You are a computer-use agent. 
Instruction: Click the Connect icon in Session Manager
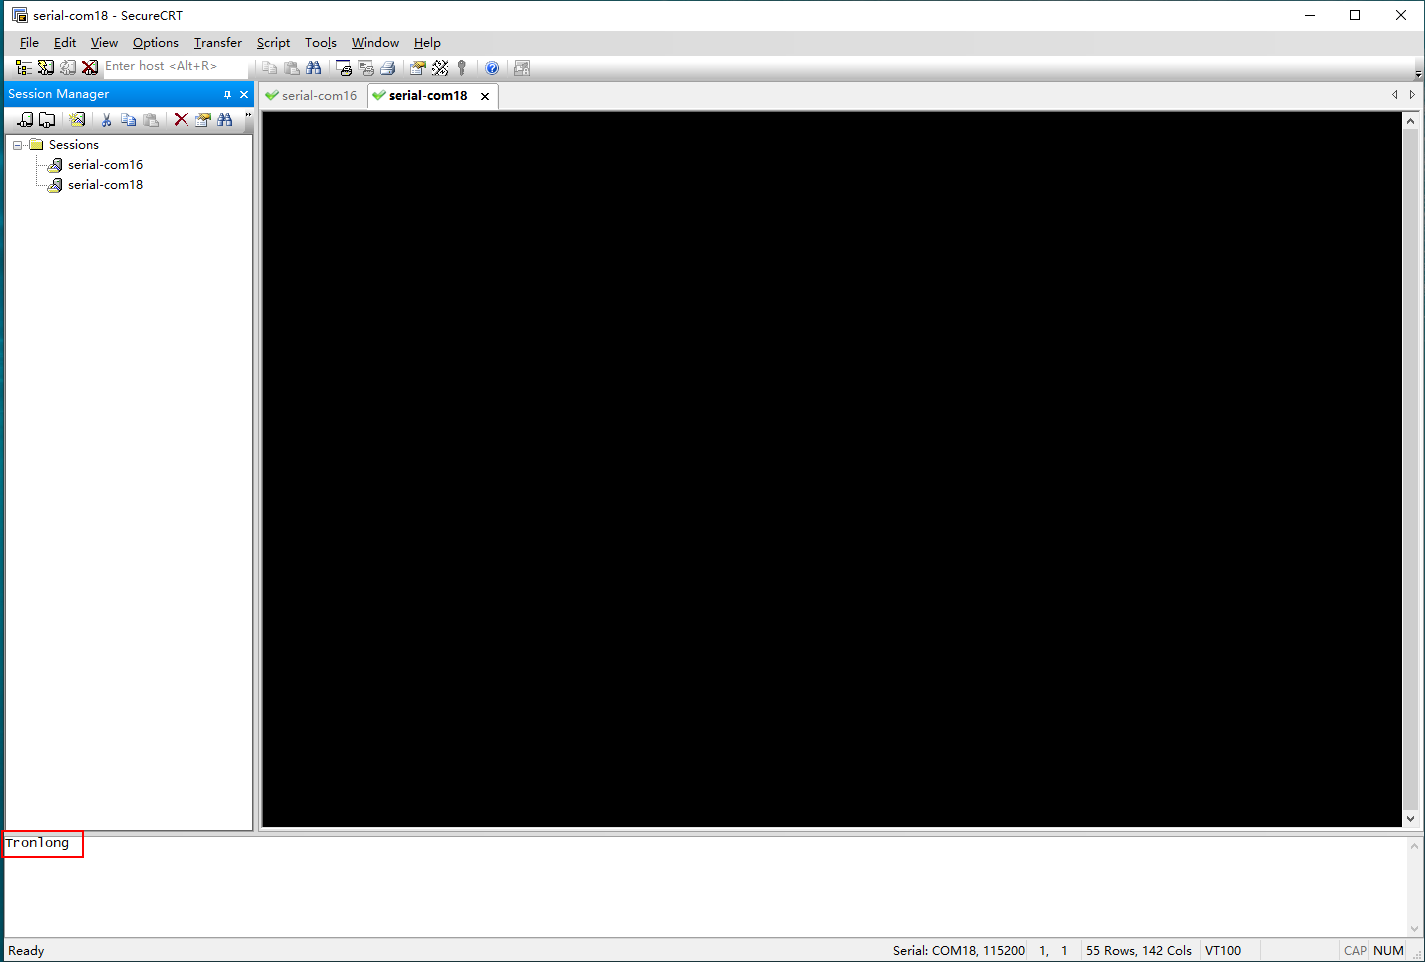[25, 120]
